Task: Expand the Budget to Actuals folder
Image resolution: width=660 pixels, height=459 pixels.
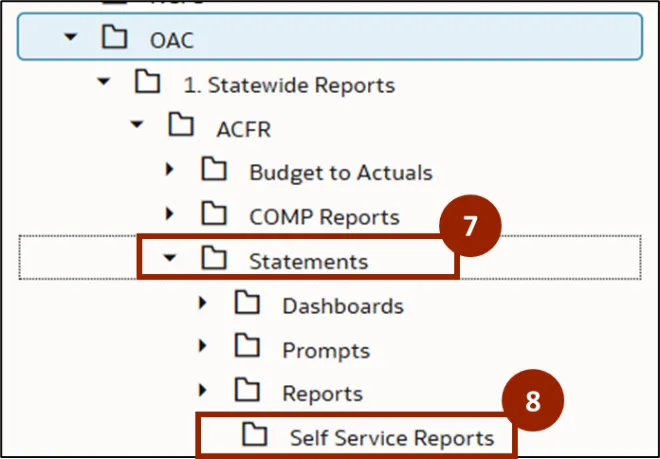Action: [170, 170]
